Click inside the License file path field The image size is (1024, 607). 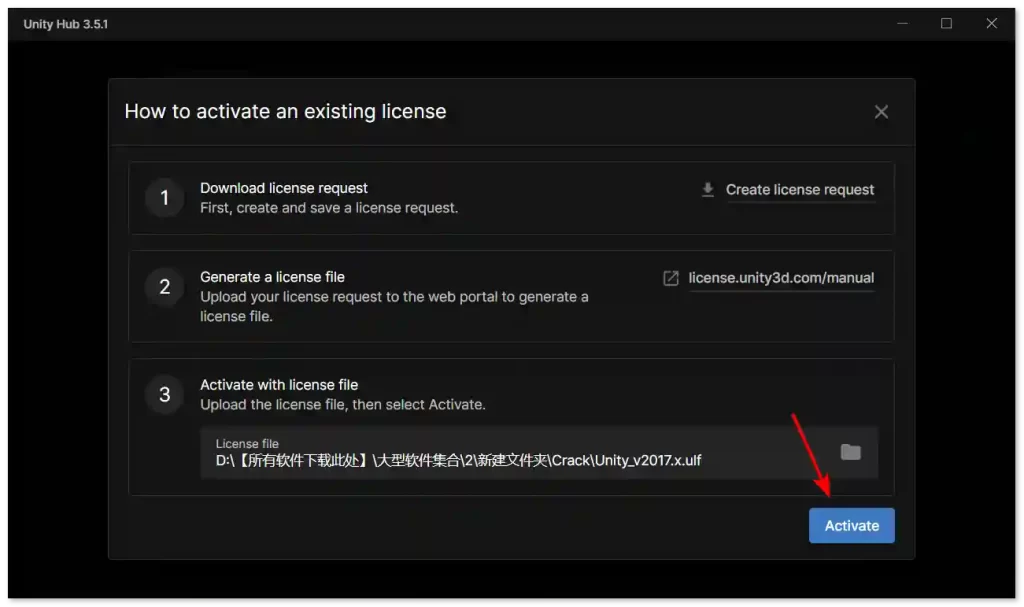(500, 460)
